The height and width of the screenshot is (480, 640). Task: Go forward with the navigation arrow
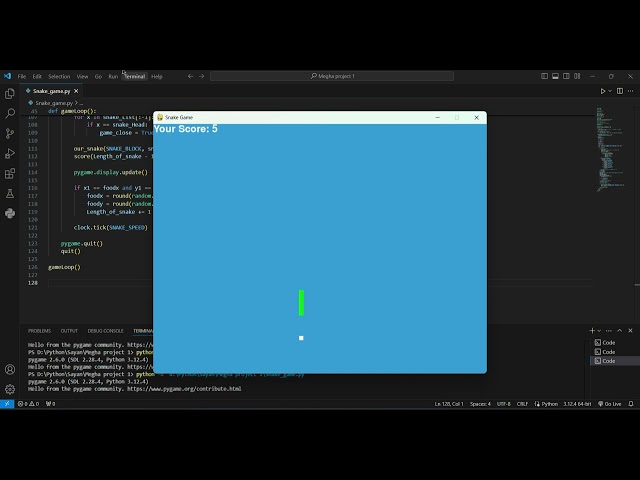202,76
